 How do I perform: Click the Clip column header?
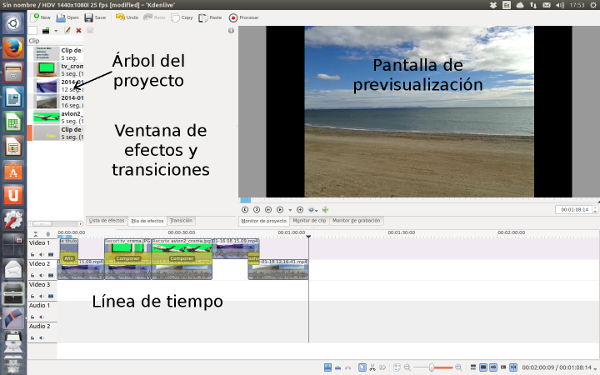pos(55,41)
